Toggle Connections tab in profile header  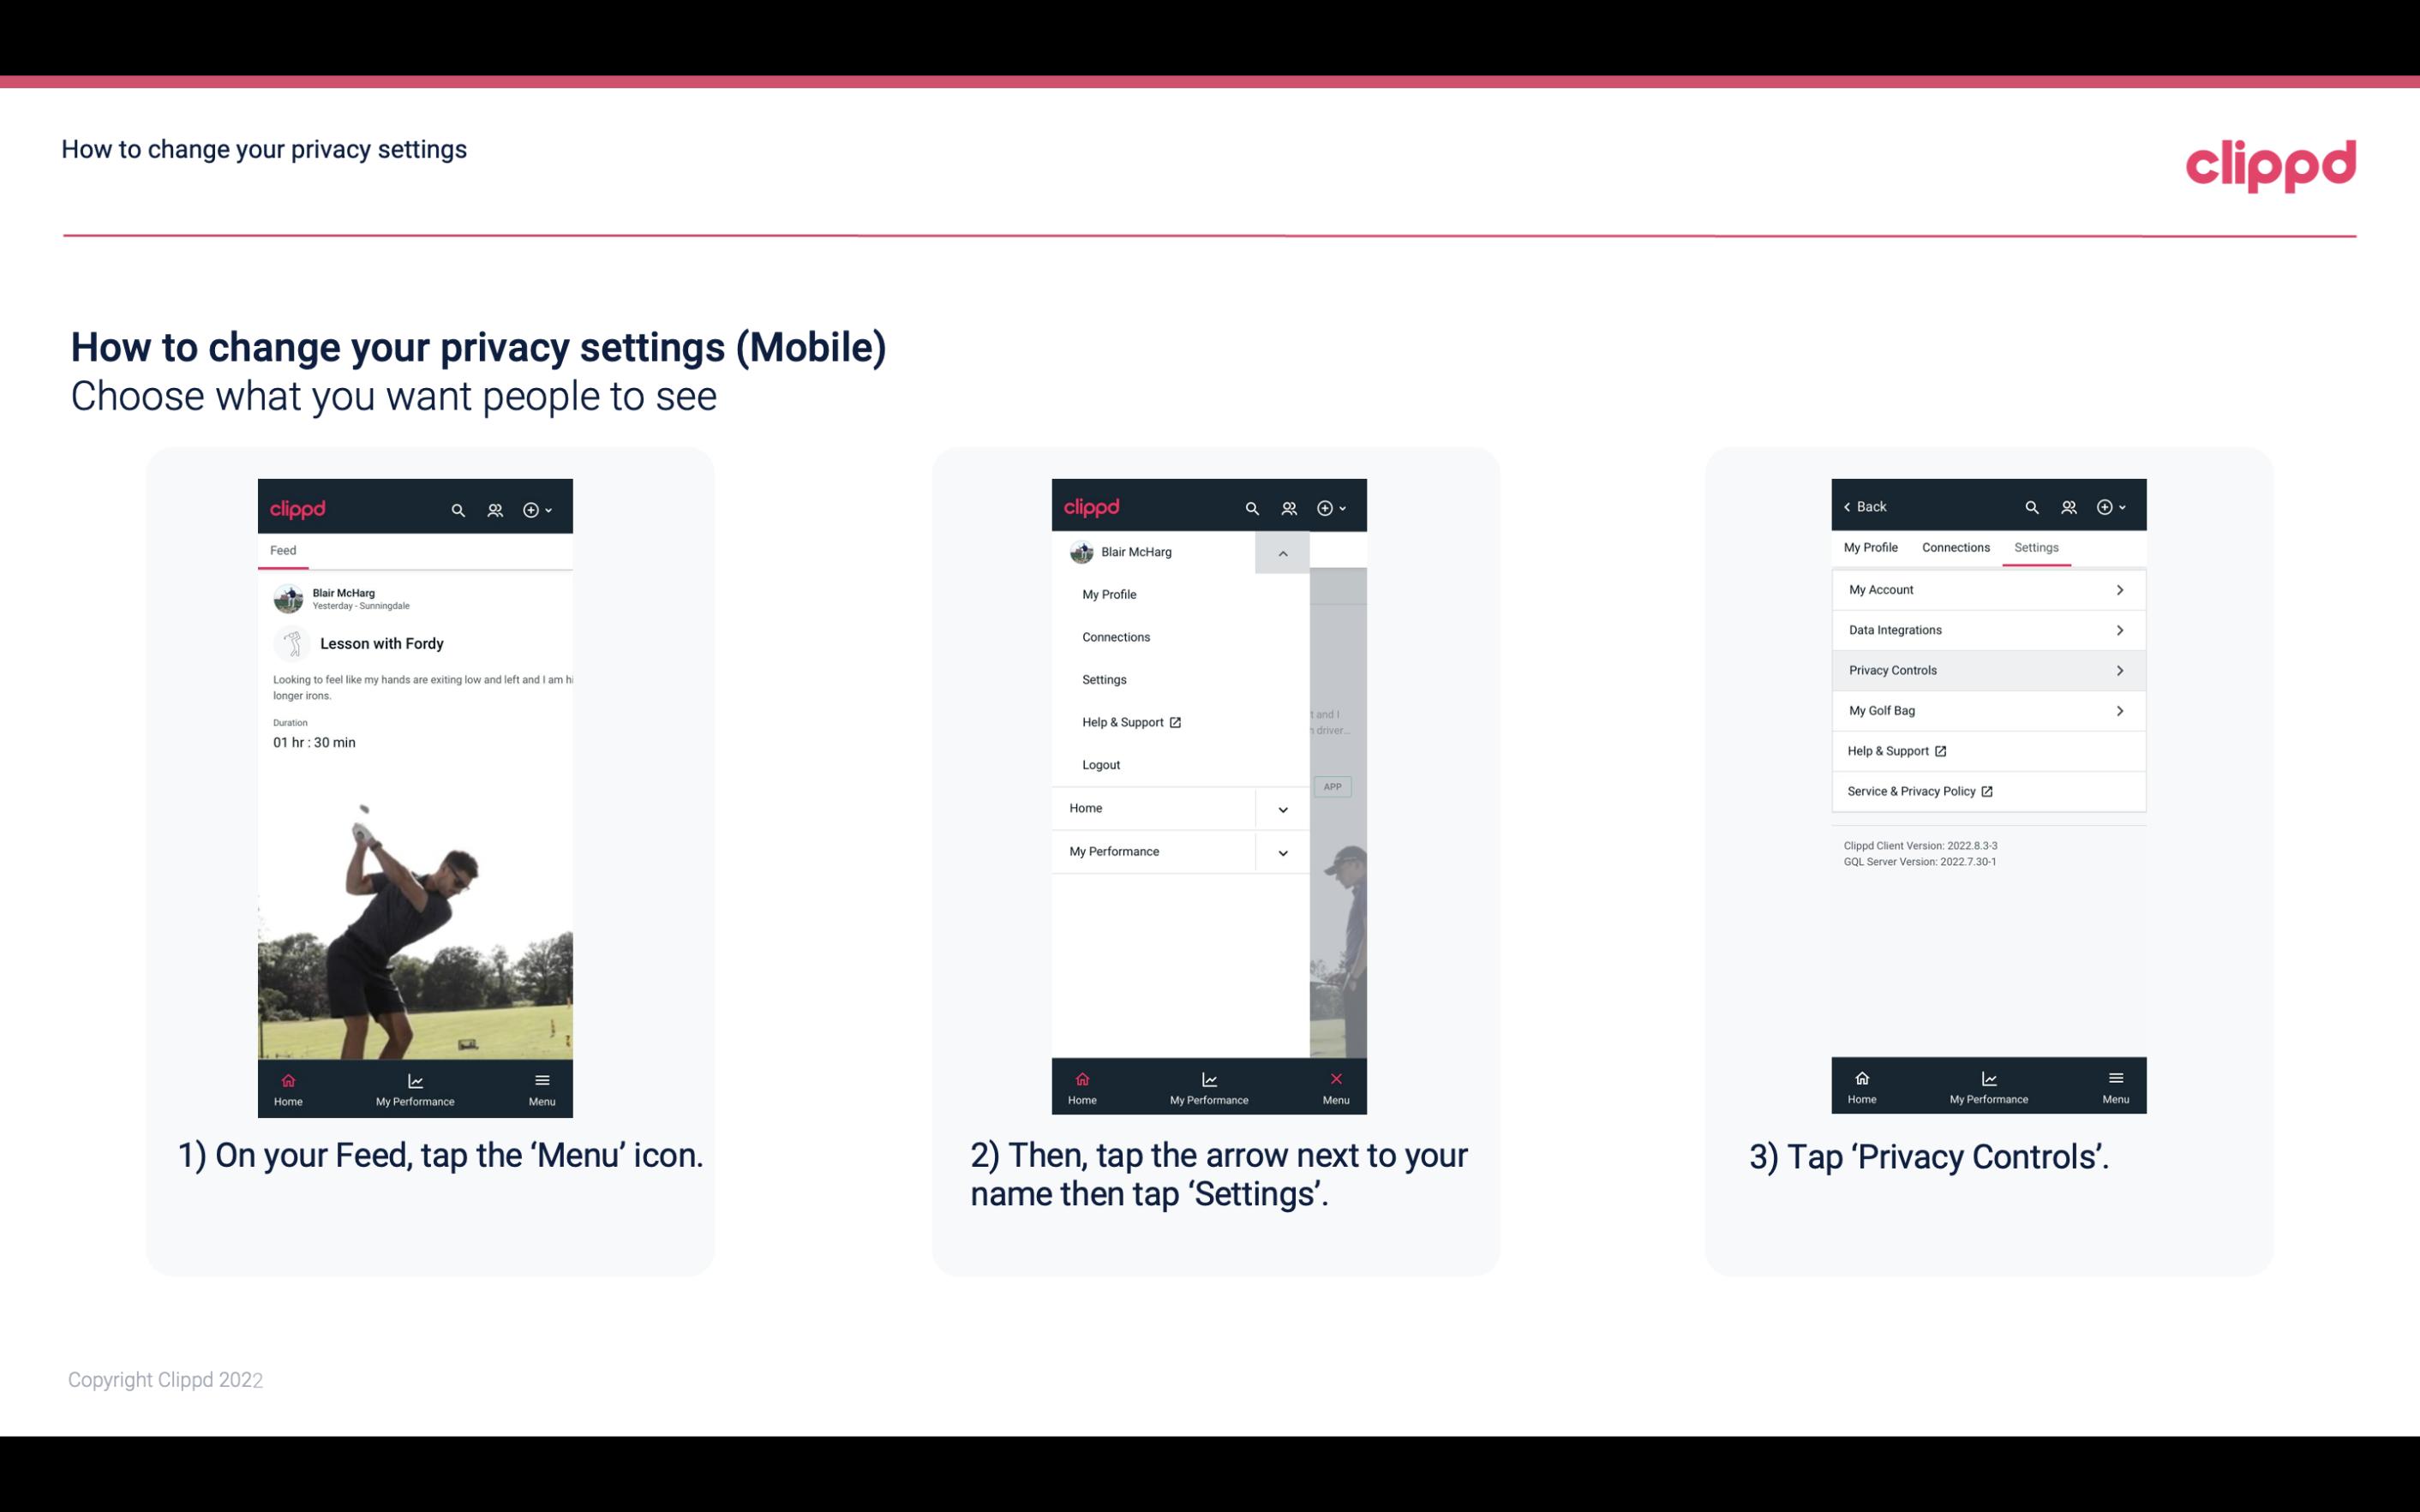click(1951, 547)
